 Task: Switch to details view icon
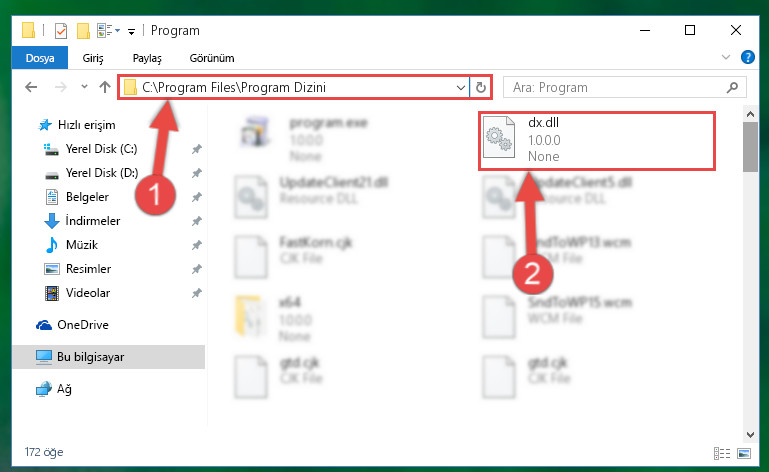point(722,453)
